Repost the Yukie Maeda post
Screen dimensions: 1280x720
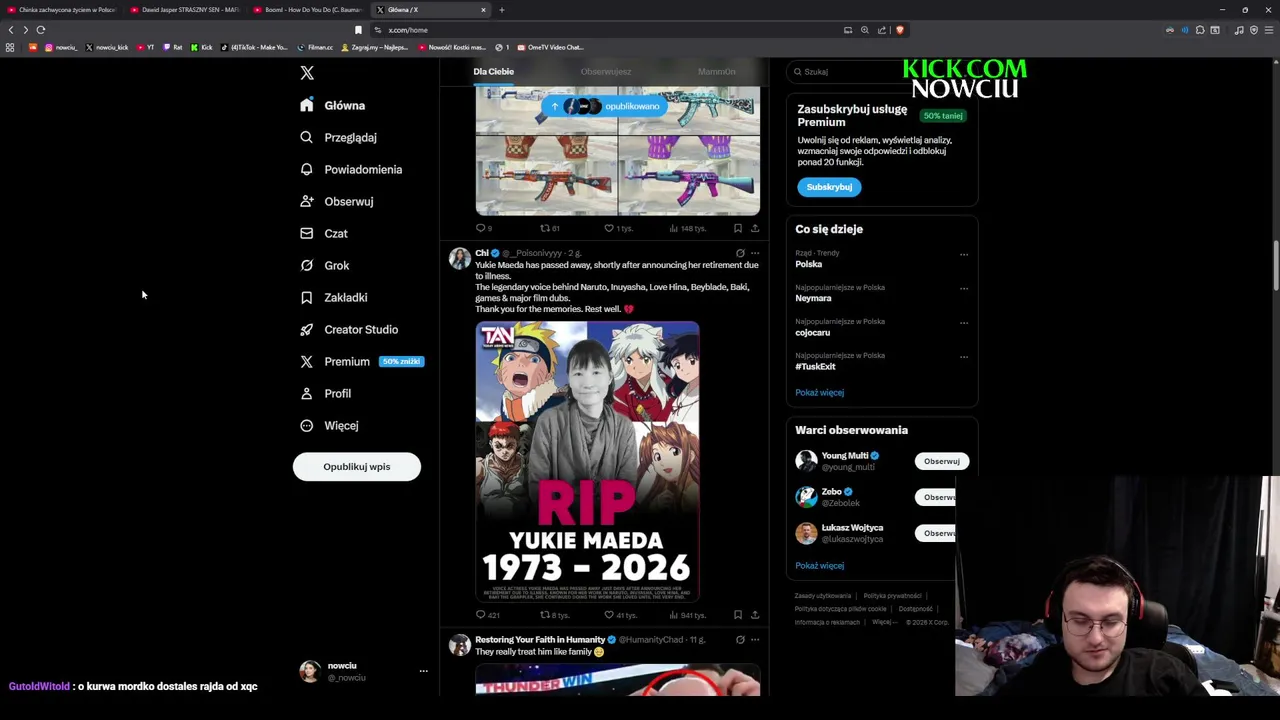(x=554, y=615)
